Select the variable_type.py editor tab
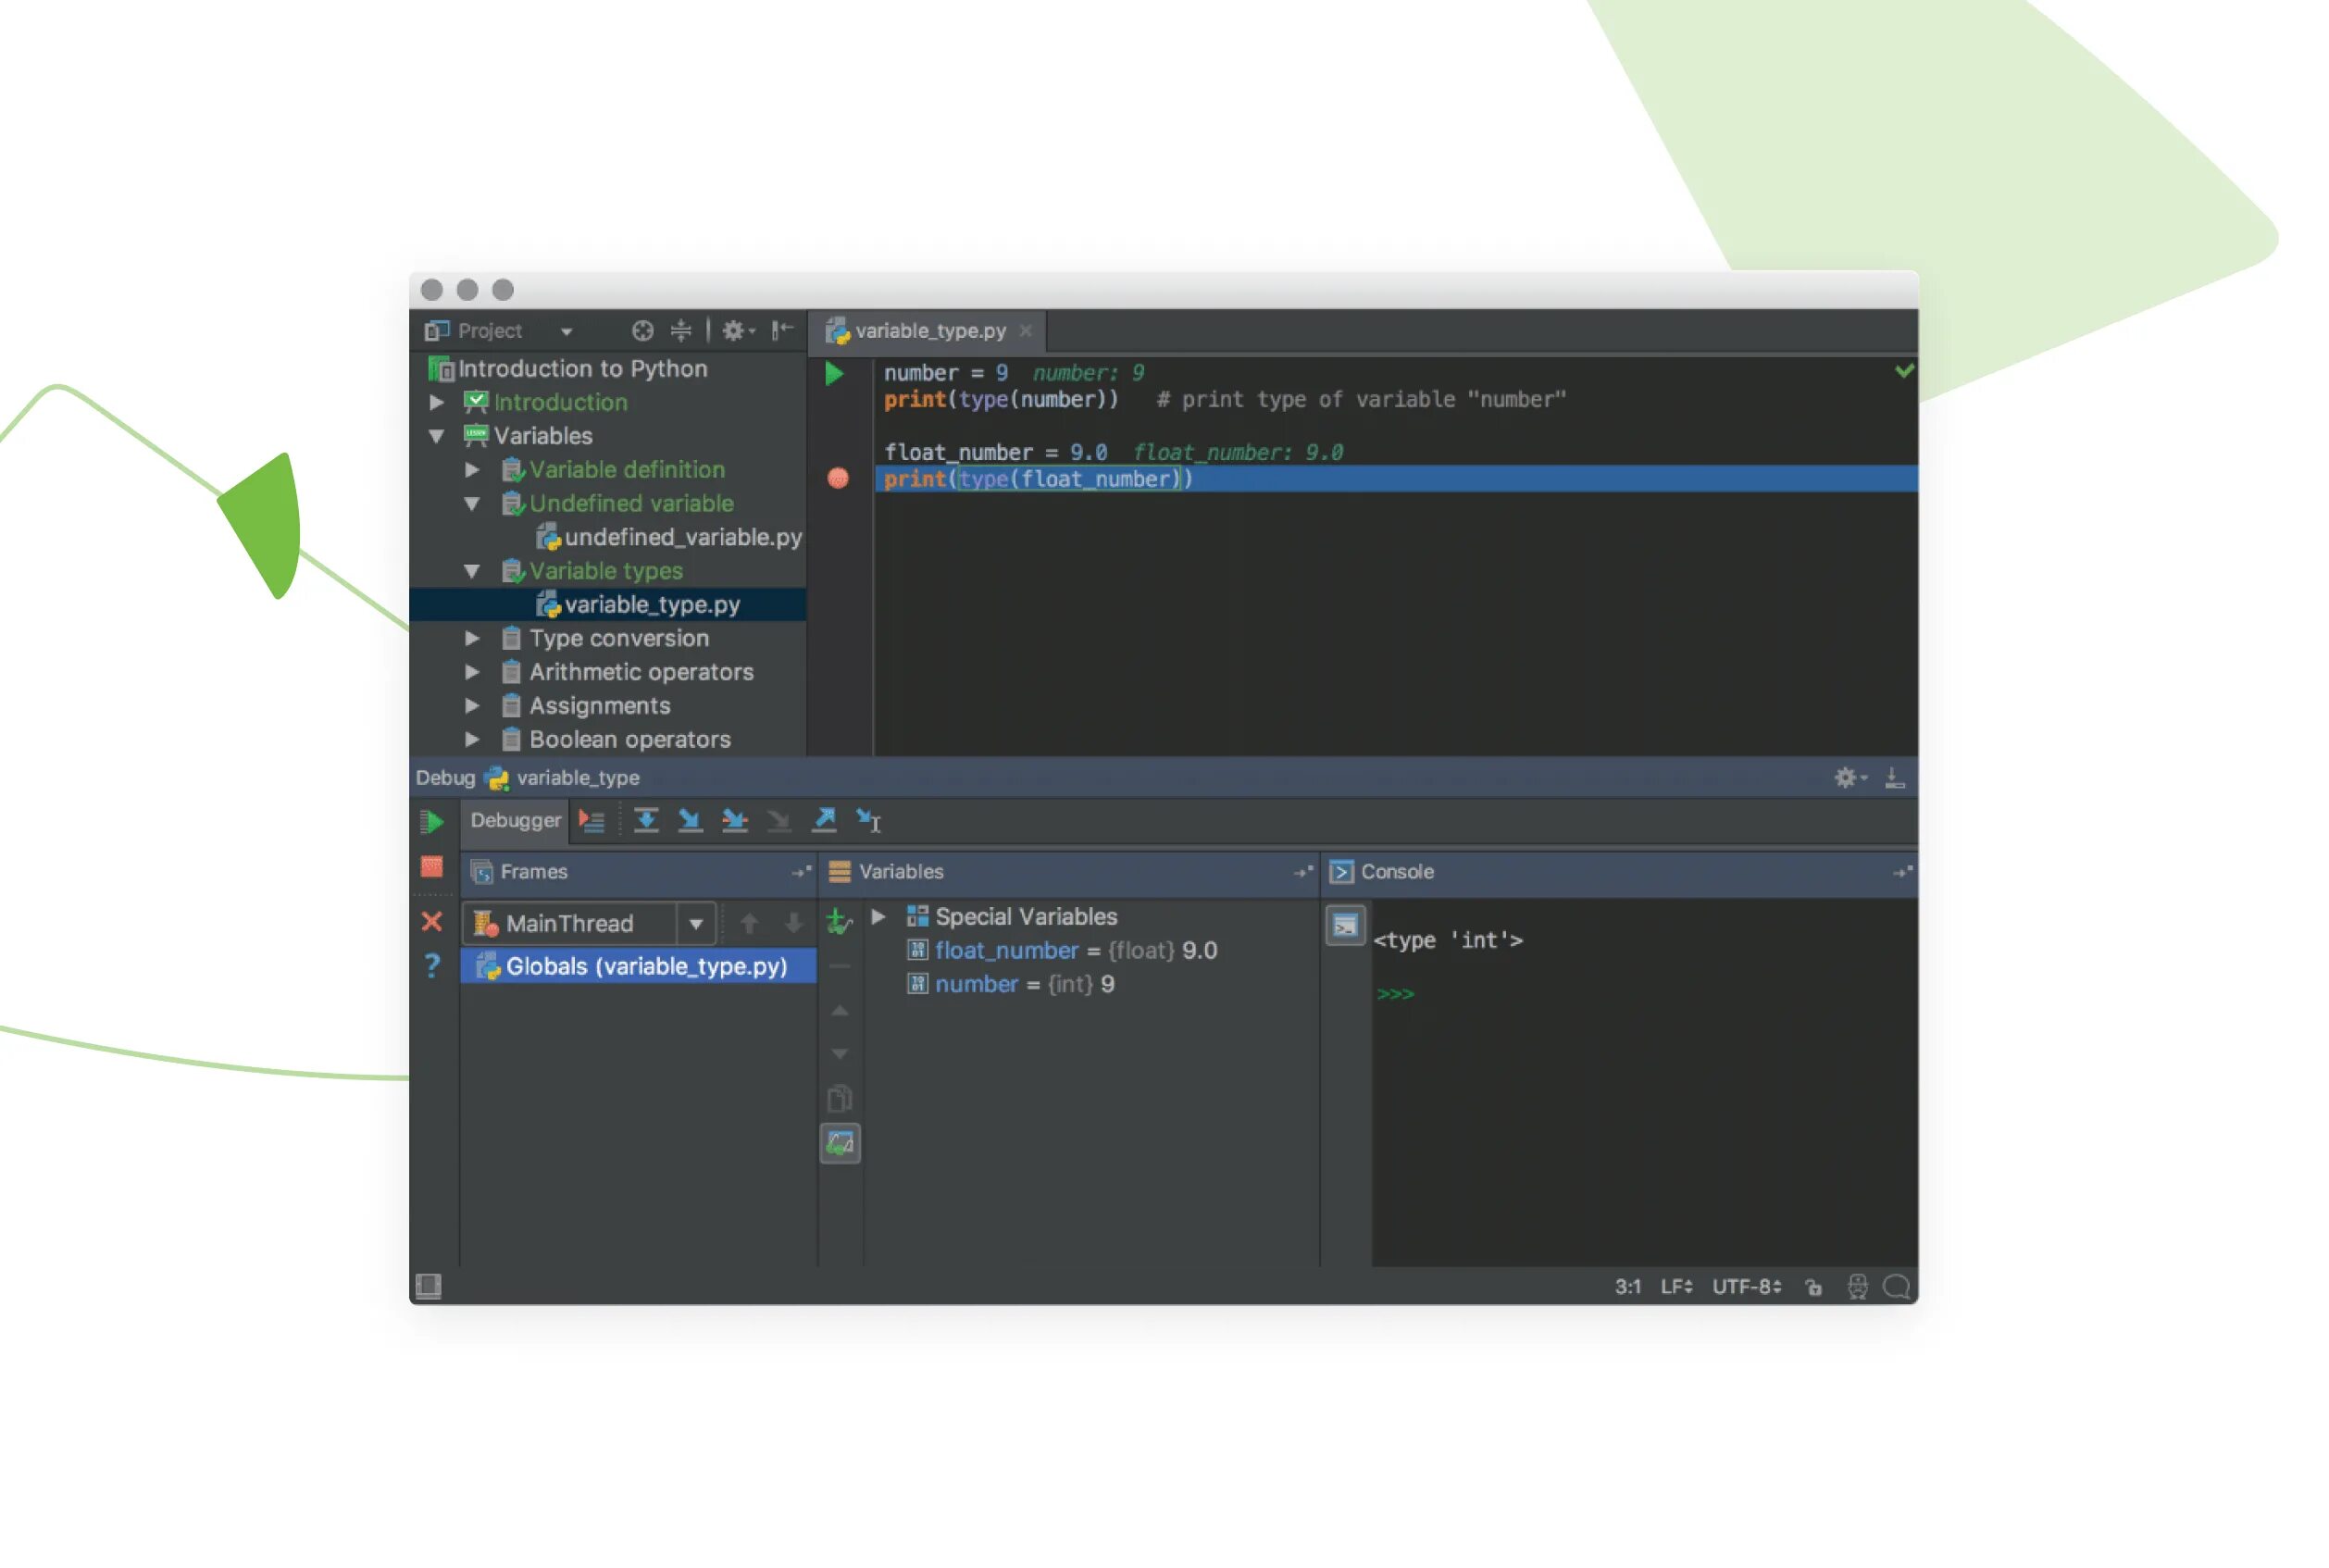 (928, 331)
